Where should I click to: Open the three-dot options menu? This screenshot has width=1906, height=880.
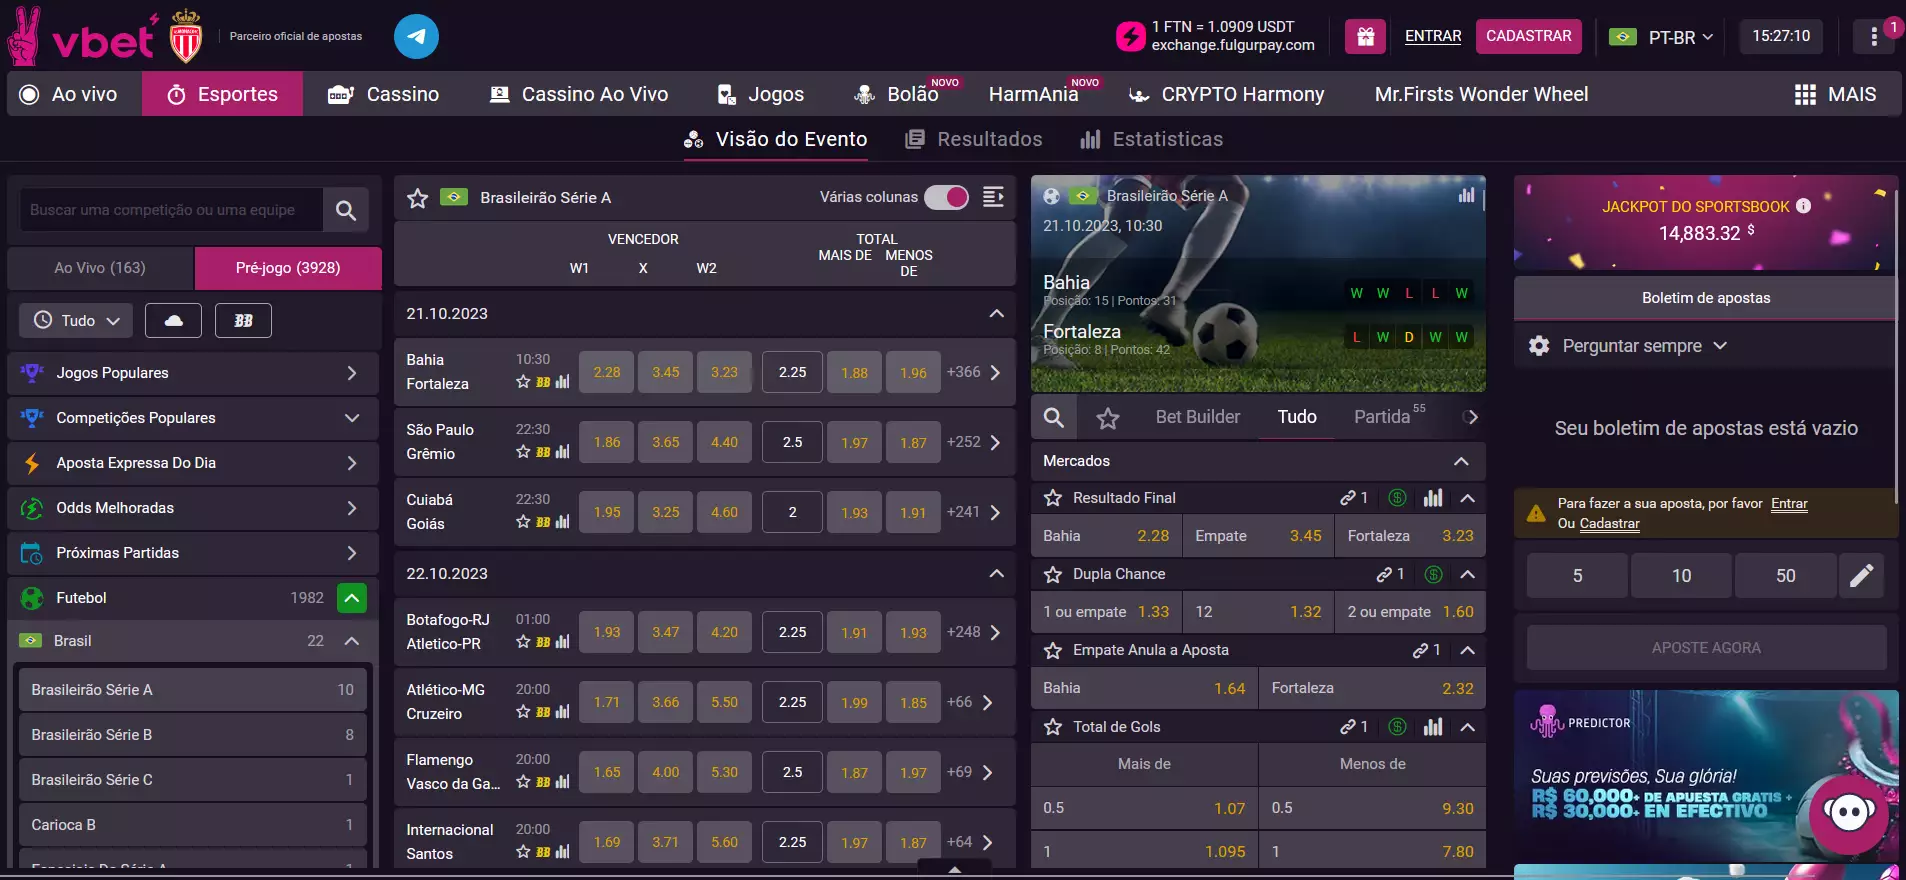1873,37
